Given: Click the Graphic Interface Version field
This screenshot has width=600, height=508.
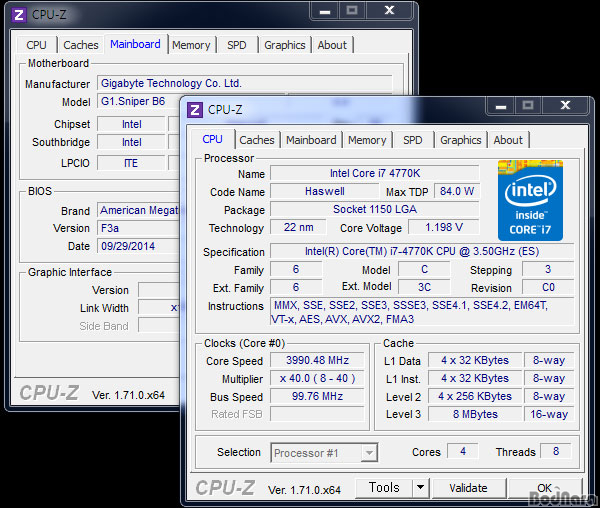Looking at the screenshot, I should point(159,290).
